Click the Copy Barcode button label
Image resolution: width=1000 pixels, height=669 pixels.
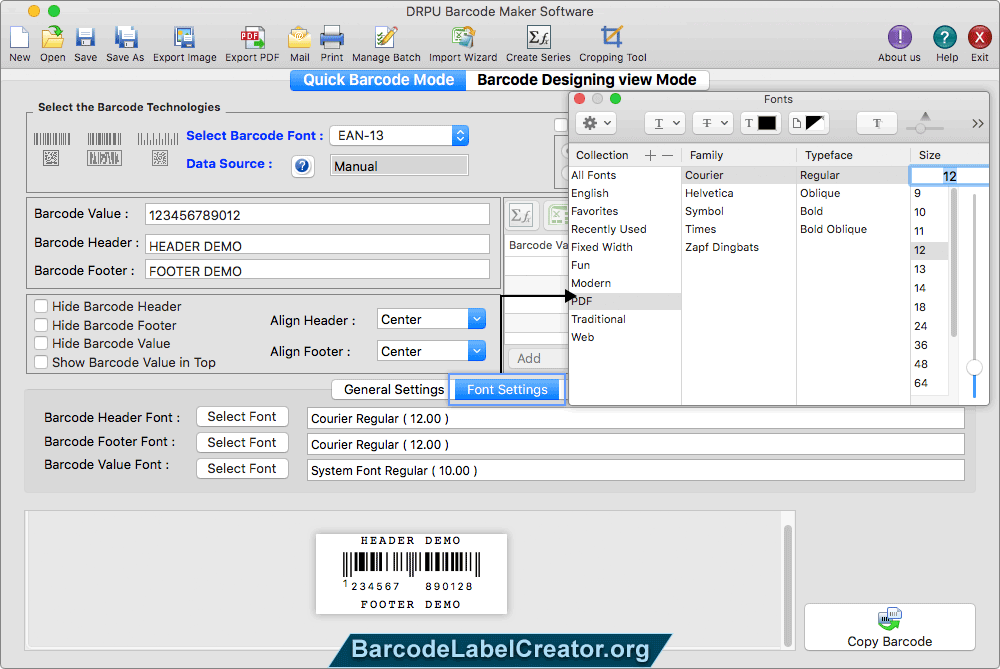click(x=890, y=642)
